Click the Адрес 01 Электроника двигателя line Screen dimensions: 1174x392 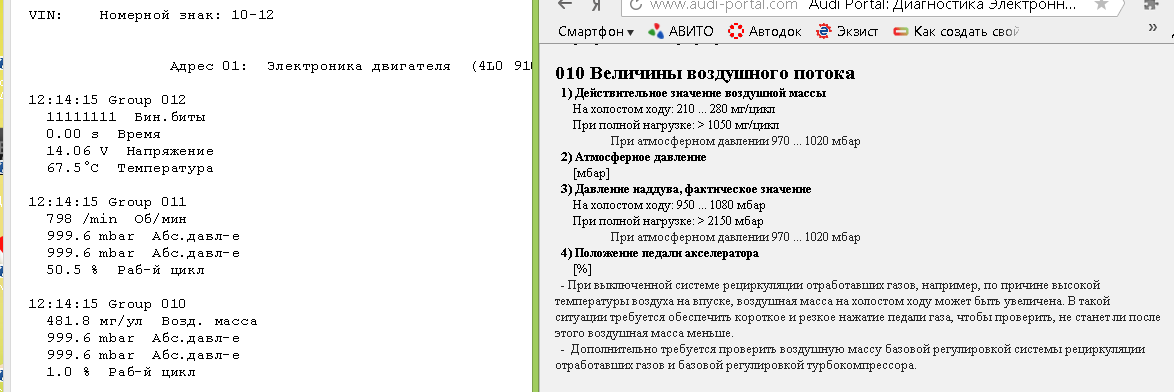point(350,66)
